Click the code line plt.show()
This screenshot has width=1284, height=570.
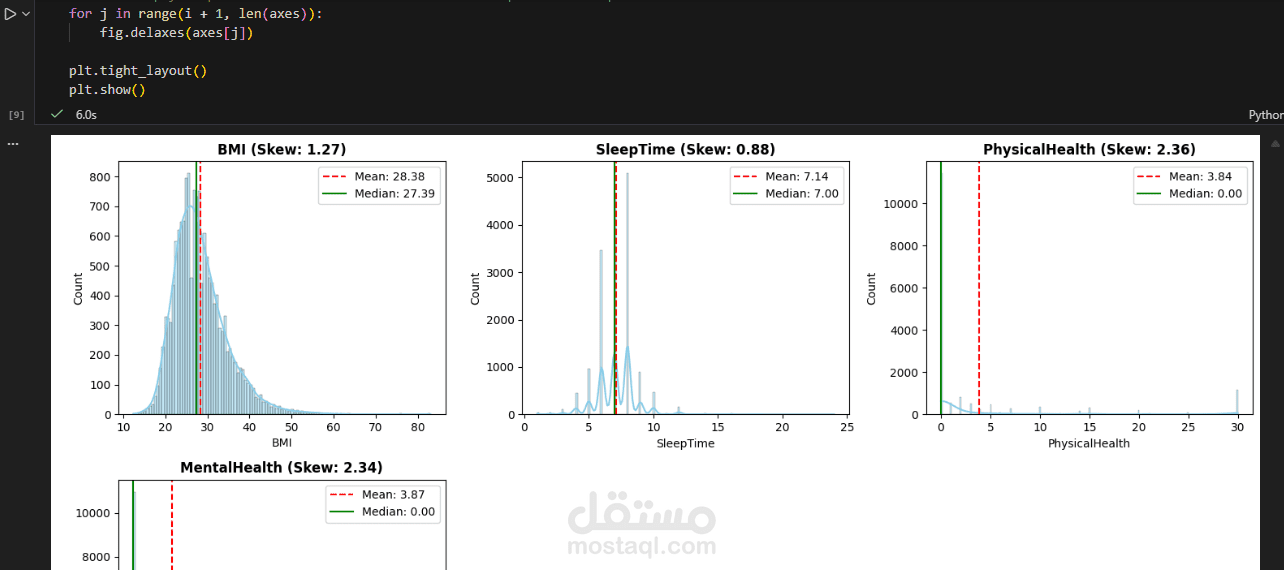(x=107, y=90)
